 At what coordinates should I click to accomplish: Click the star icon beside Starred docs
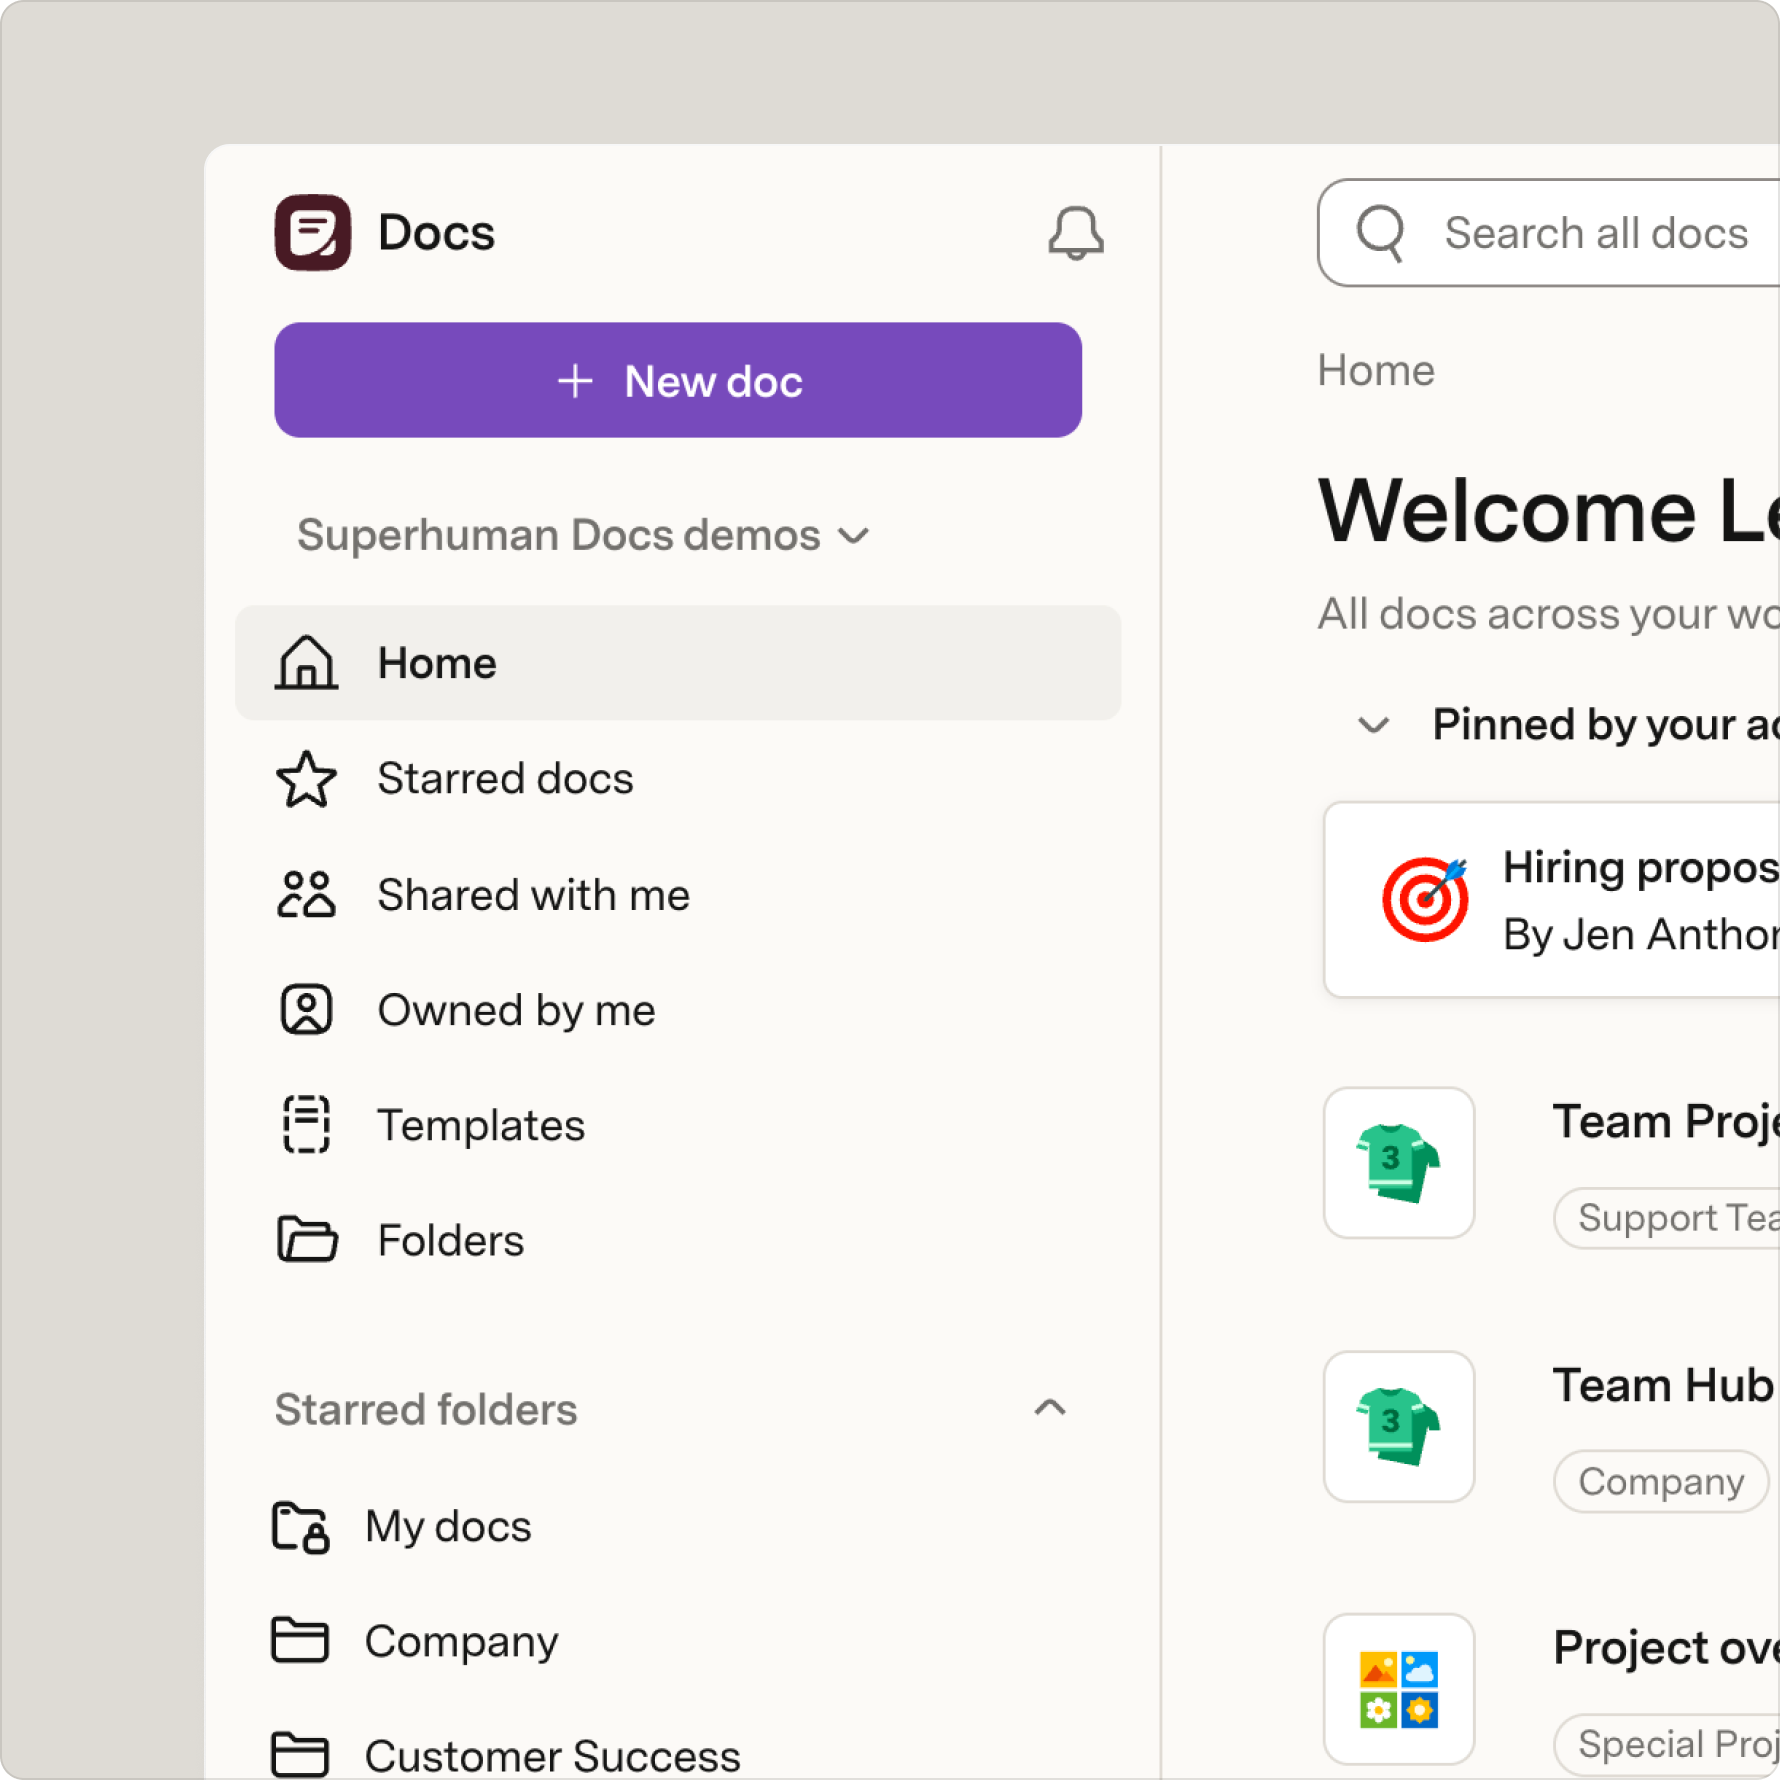coord(306,779)
